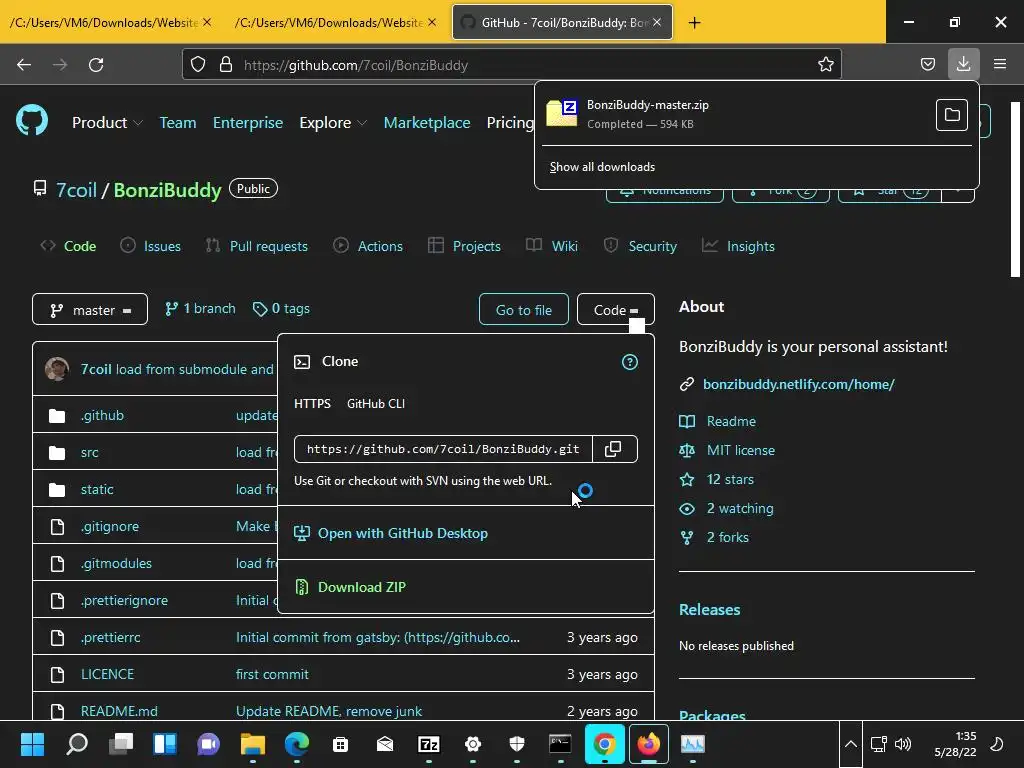Screen dimensions: 1024x768
Task: Open Command Prompt from taskbar
Action: (560, 744)
